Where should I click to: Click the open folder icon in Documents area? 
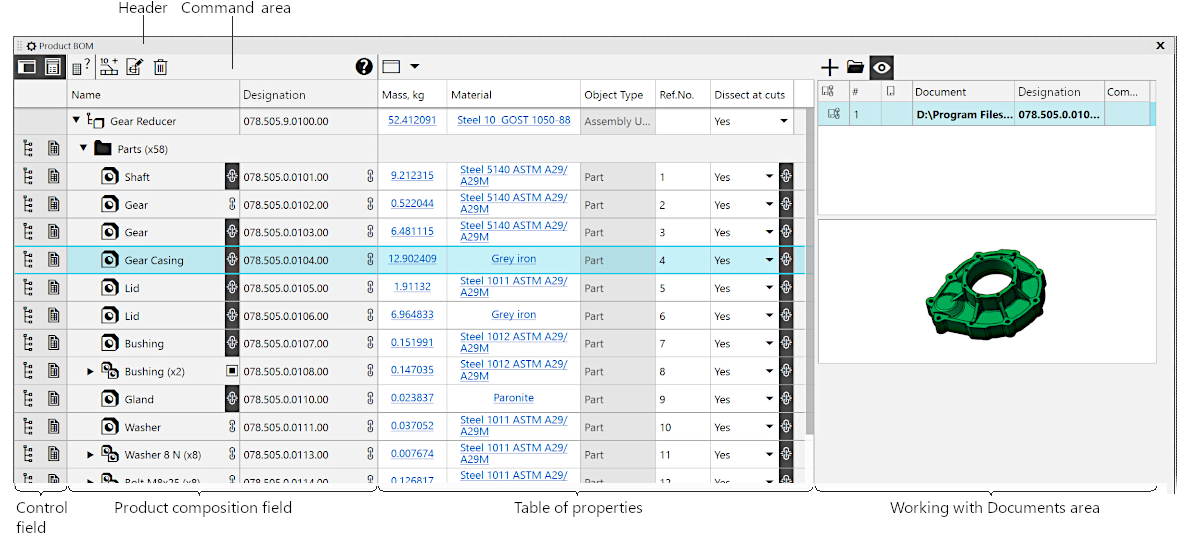tap(855, 68)
